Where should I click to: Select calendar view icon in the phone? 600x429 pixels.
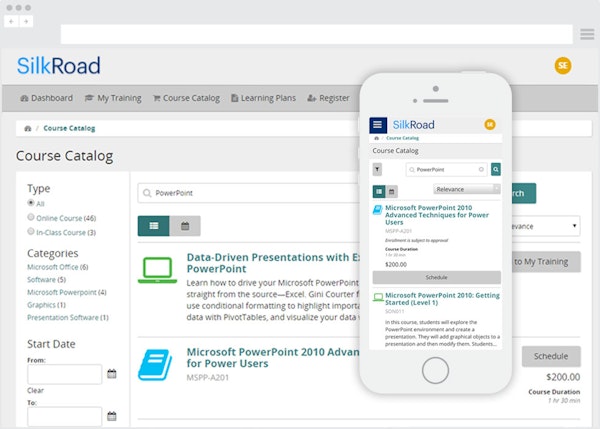click(x=391, y=191)
